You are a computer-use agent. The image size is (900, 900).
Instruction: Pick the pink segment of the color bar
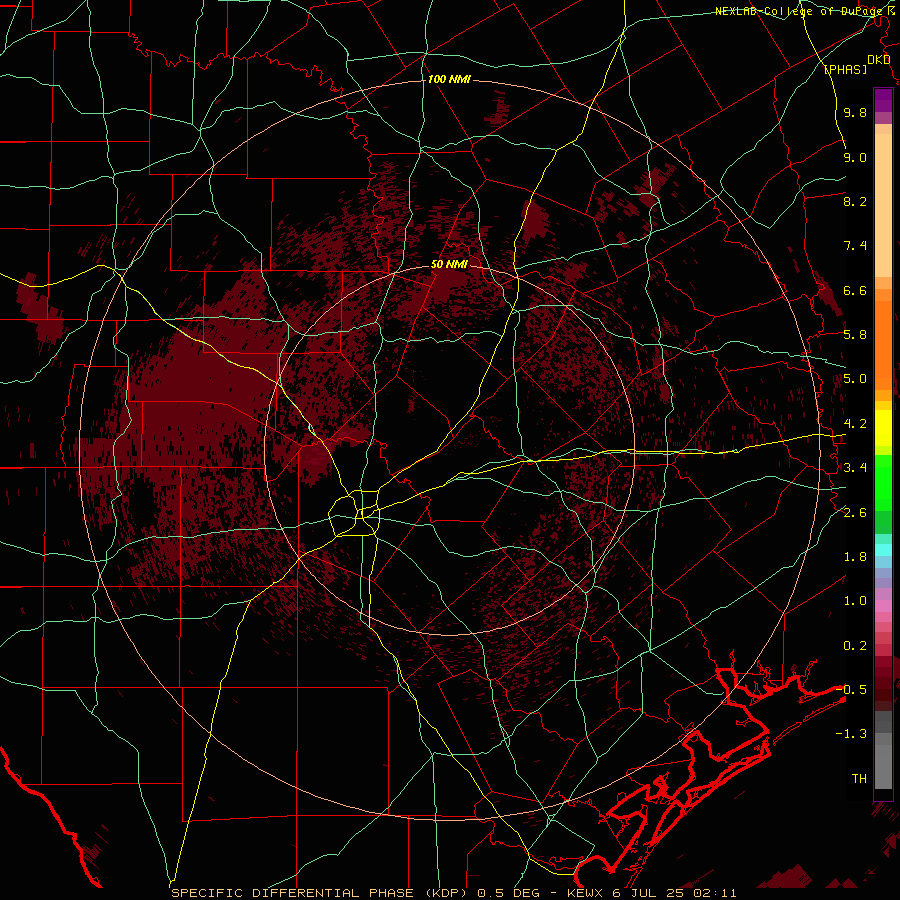[x=883, y=606]
